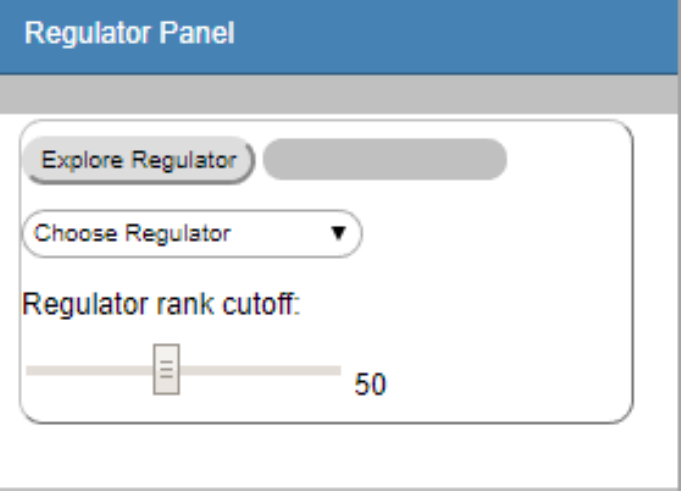Screen dimensions: 681x491
Task: Click slider track right of the handle
Action: [x=260, y=370]
